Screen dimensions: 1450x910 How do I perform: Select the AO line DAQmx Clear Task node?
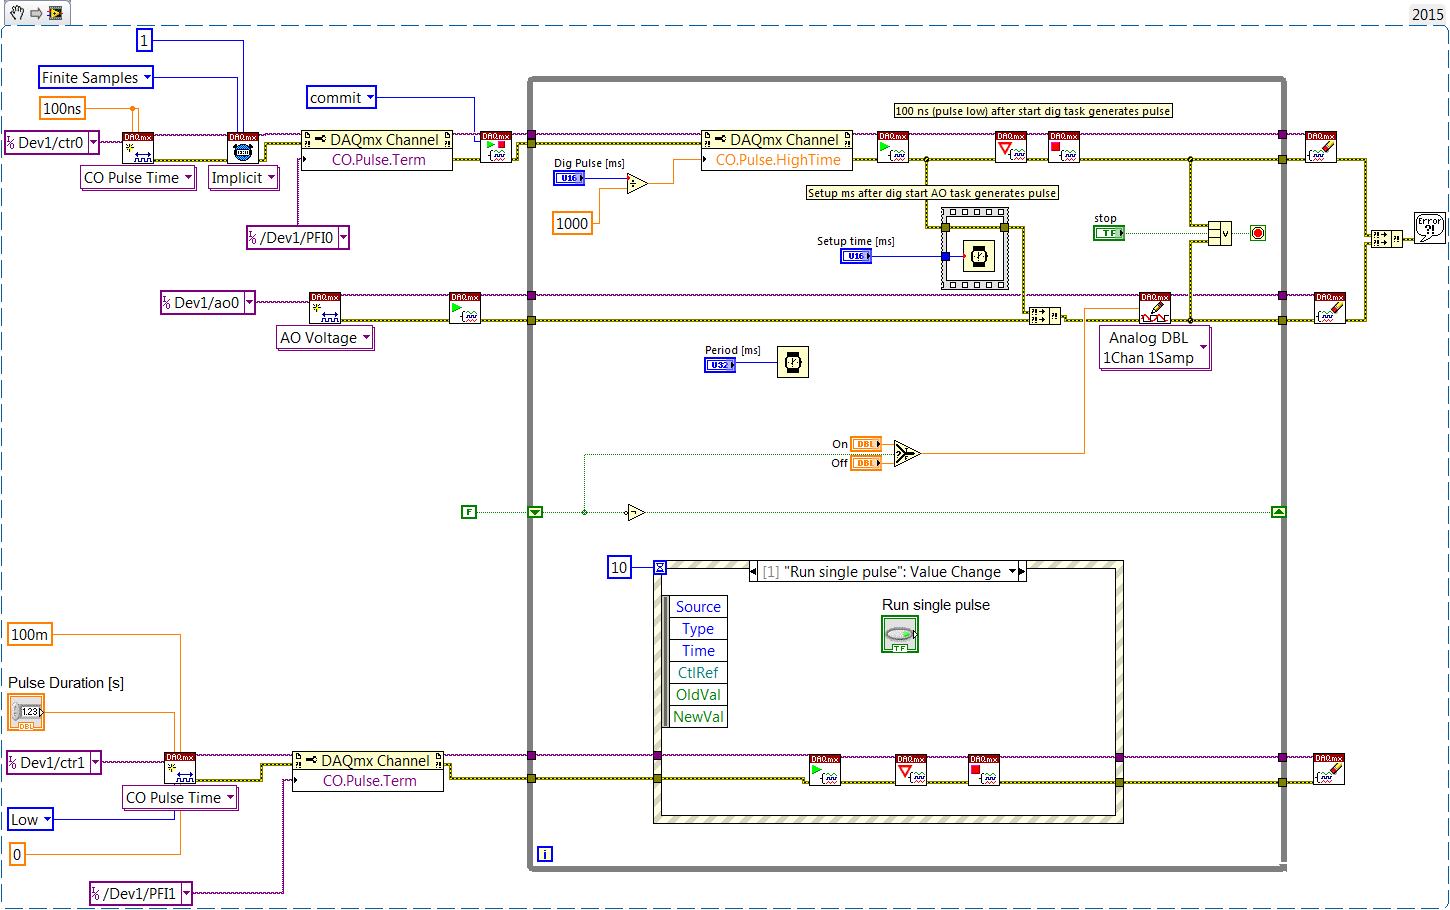coord(1330,308)
